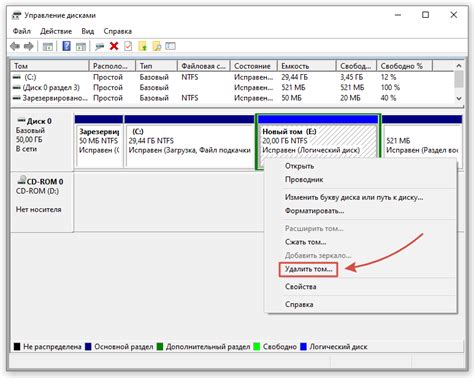The width and height of the screenshot is (474, 378).
Task: Select the Зарезервировано... volume row
Action: pyautogui.click(x=232, y=98)
